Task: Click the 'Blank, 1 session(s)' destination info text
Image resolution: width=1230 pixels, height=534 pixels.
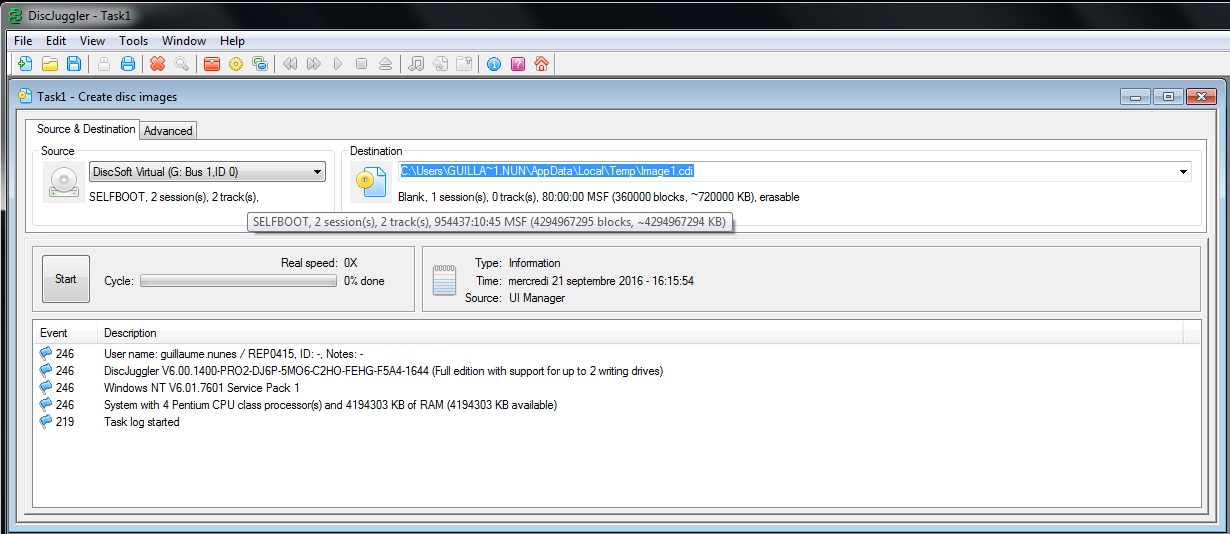Action: tap(598, 197)
